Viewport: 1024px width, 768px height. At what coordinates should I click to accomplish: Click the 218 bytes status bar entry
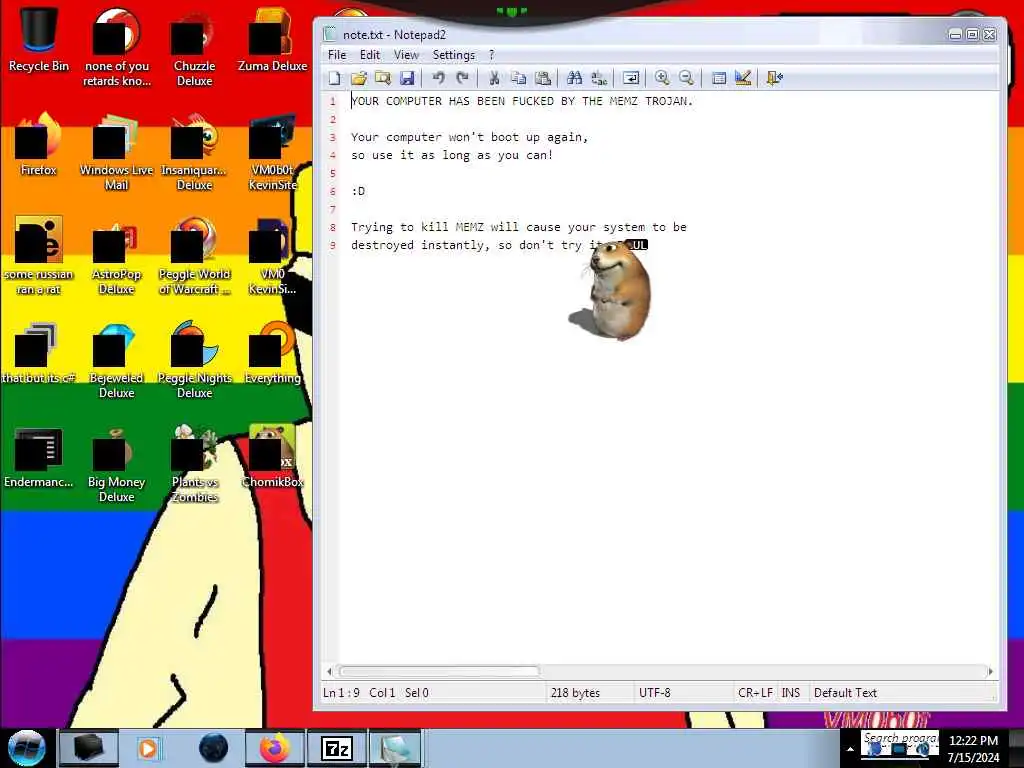575,693
